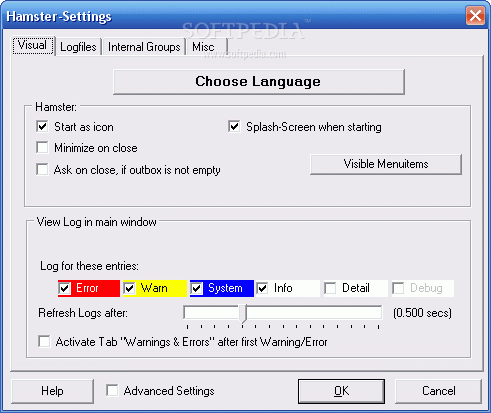This screenshot has height=413, width=491.
Task: Open the Internal Groups tab
Action: [144, 47]
